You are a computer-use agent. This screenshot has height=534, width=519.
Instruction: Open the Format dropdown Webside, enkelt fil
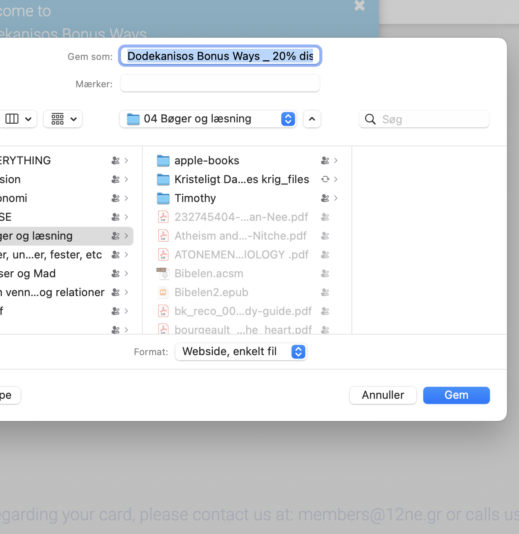click(241, 351)
